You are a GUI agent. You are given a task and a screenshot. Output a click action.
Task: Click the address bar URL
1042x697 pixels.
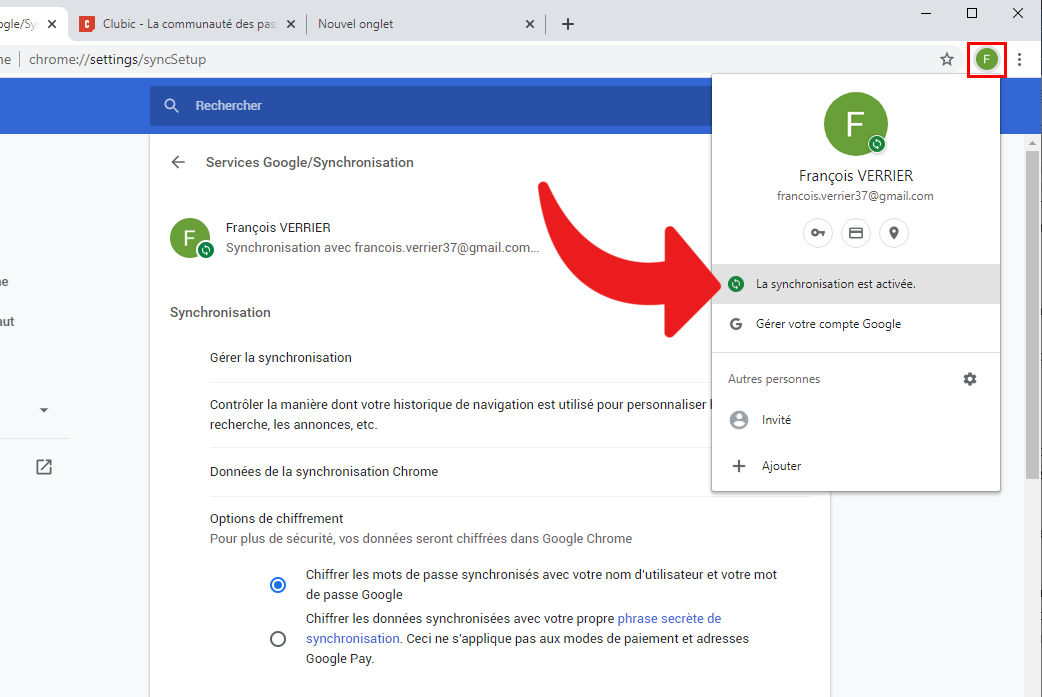117,60
